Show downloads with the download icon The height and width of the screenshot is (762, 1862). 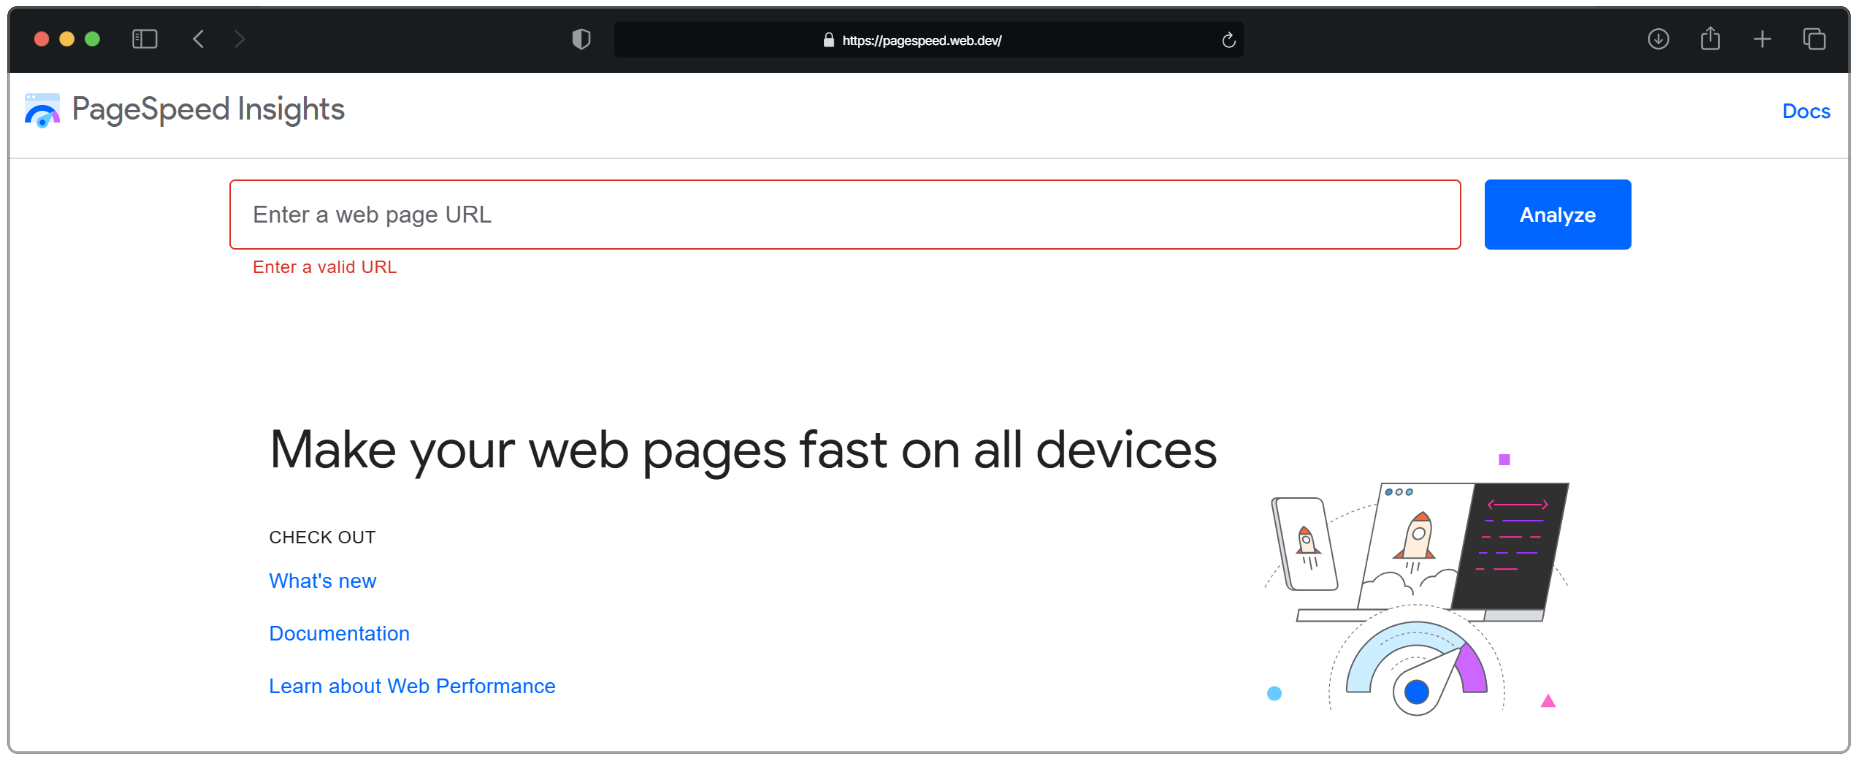[x=1658, y=39]
